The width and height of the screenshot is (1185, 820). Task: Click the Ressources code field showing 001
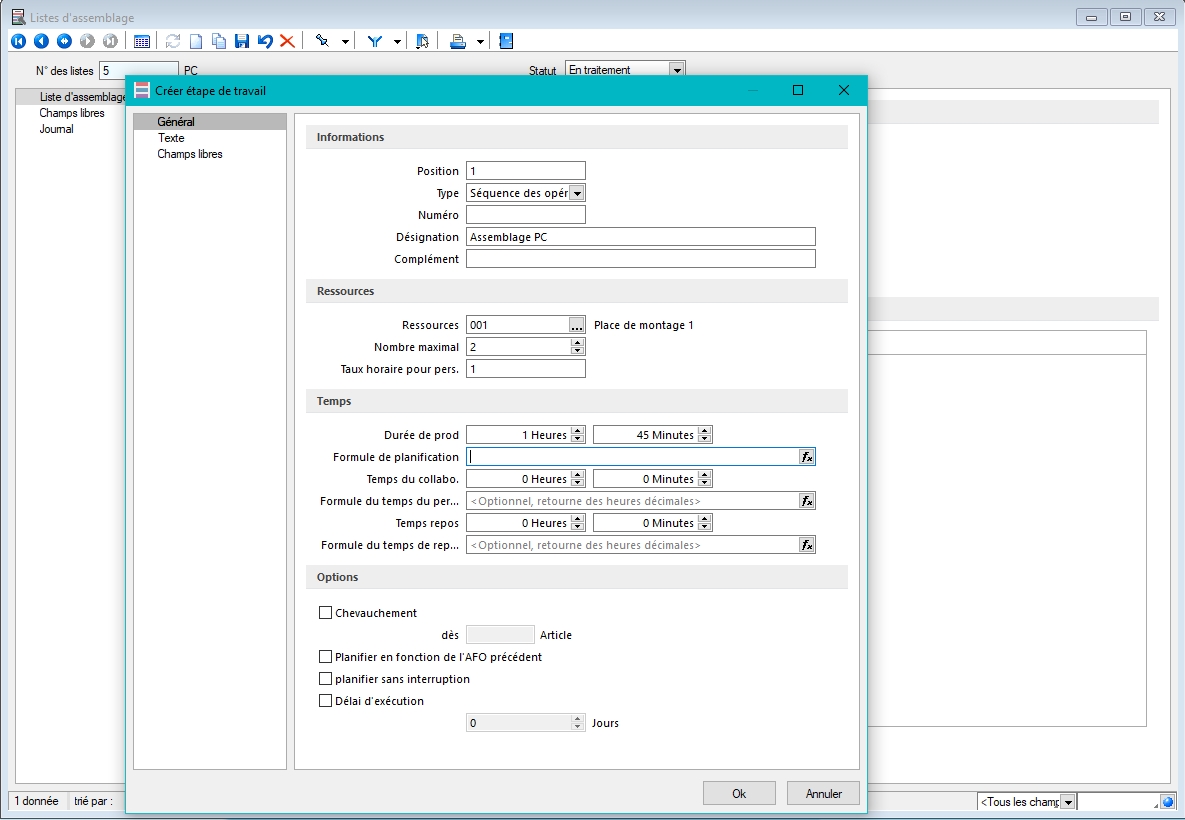pos(518,325)
